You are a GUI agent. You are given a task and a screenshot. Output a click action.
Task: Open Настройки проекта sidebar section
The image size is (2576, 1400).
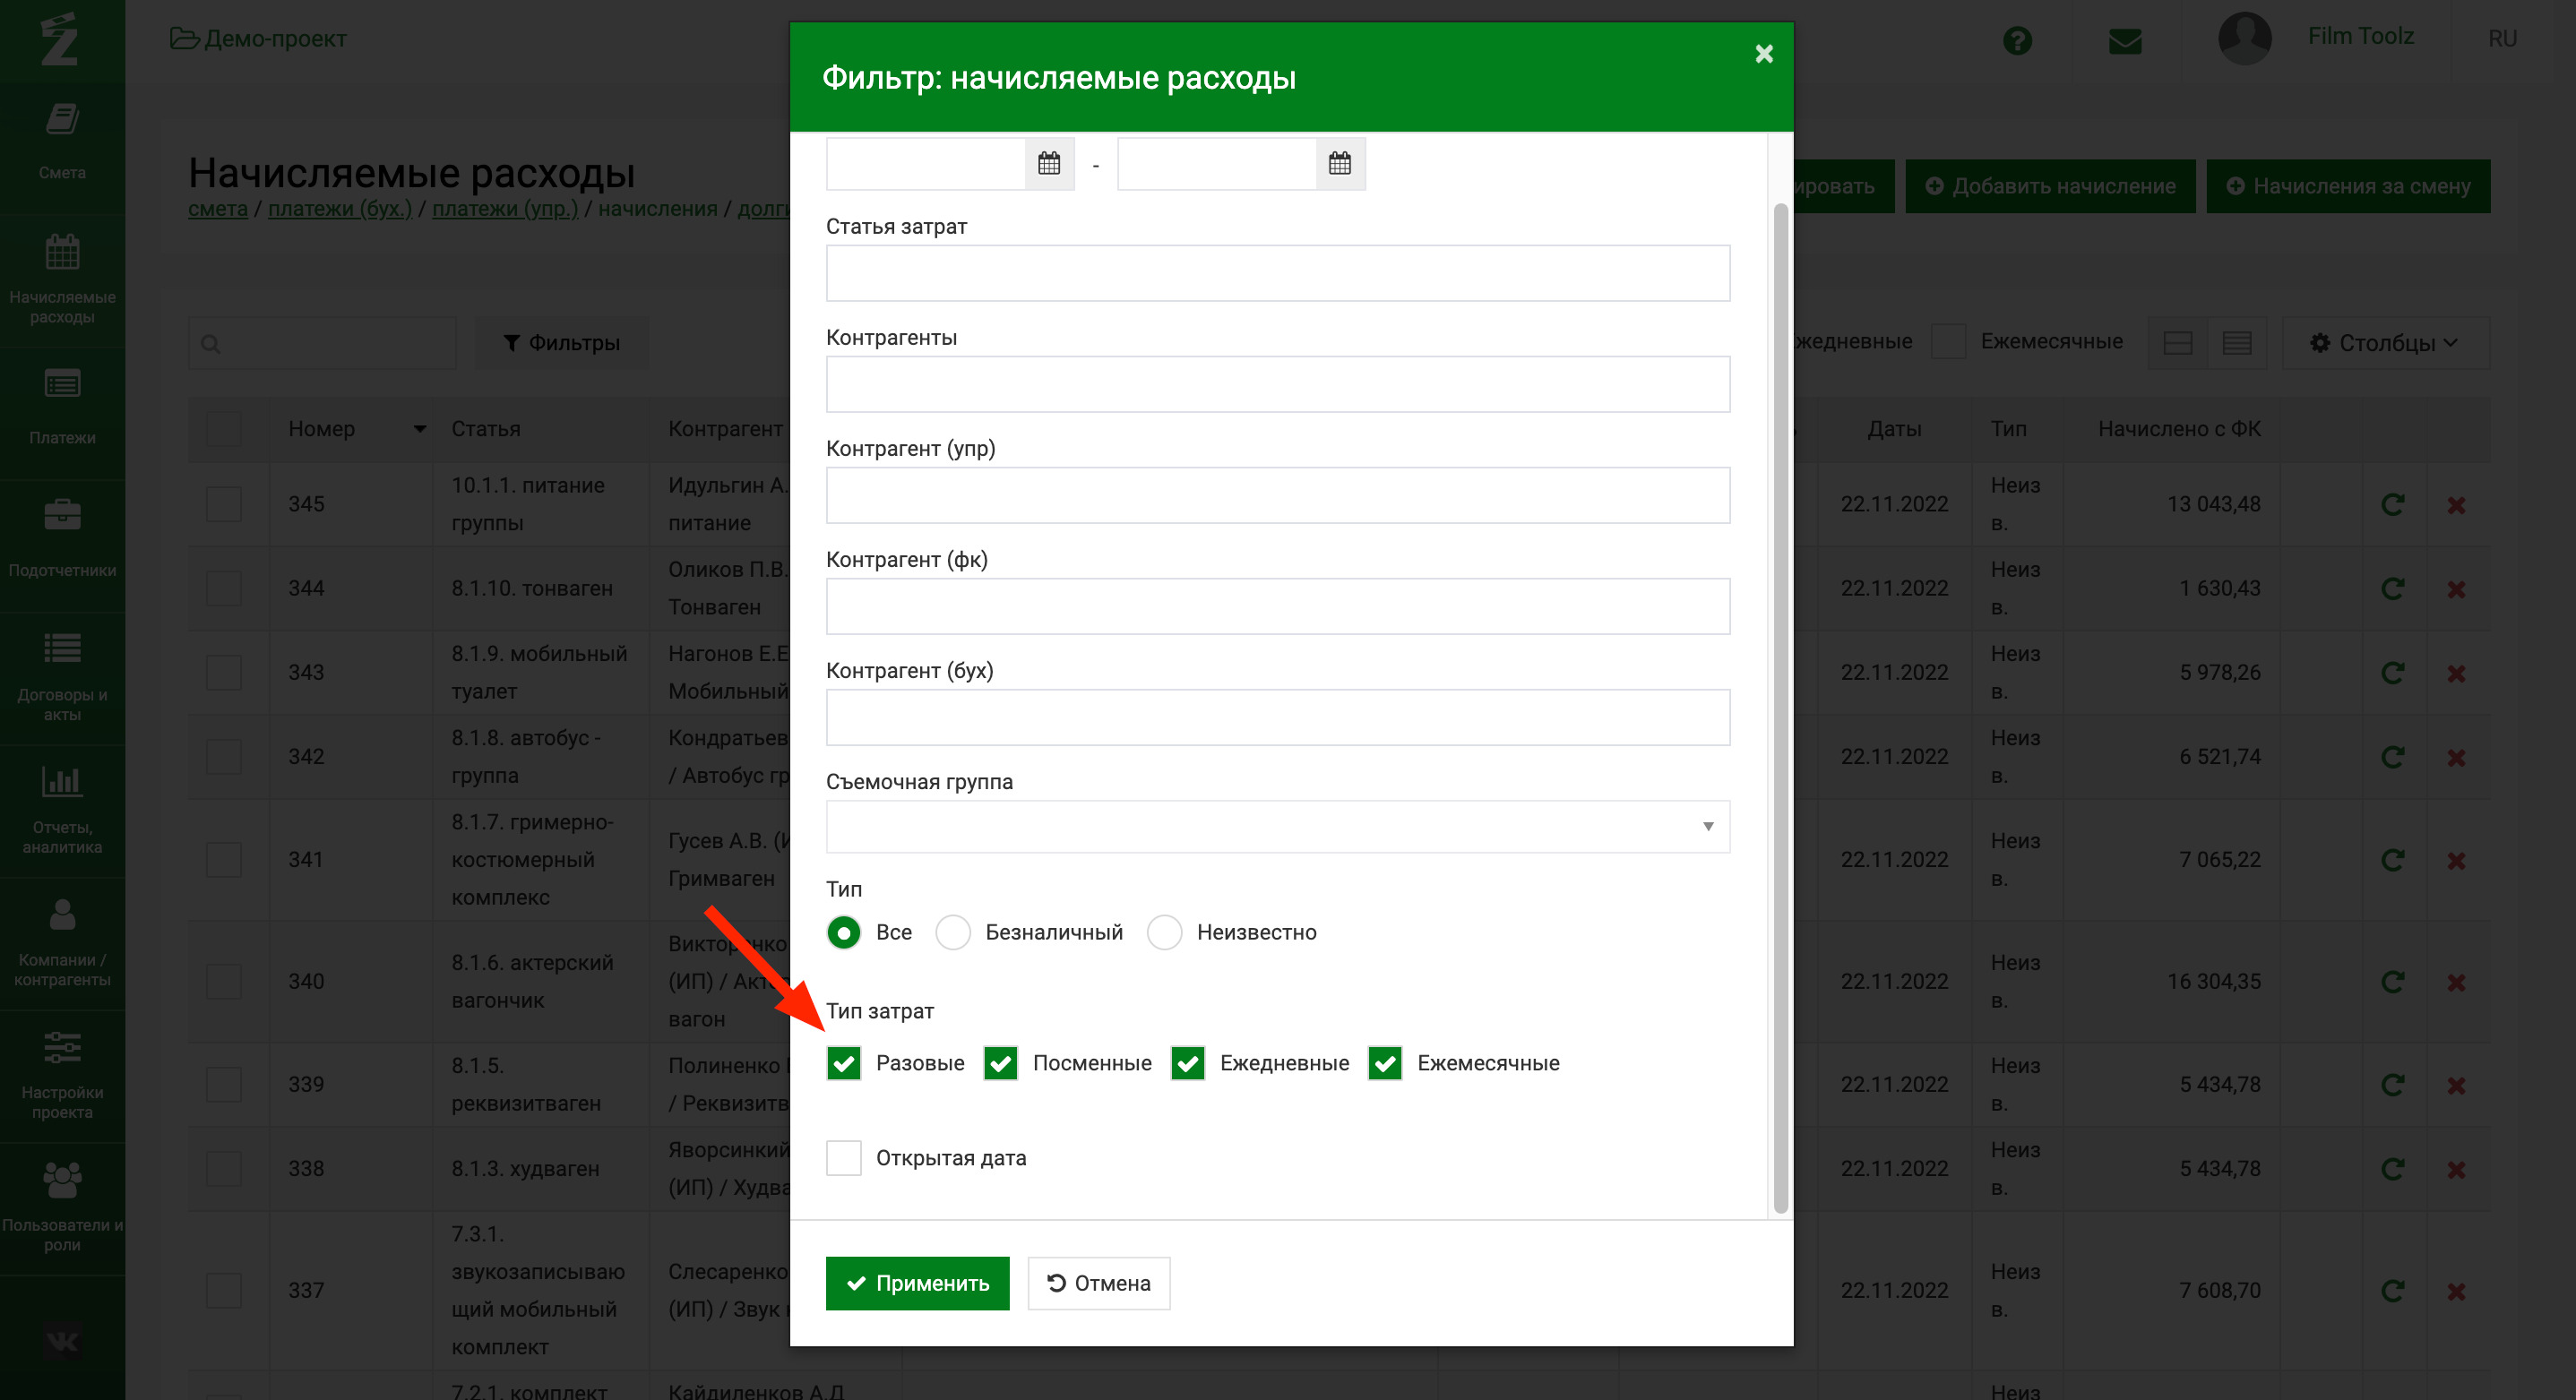click(x=62, y=1074)
